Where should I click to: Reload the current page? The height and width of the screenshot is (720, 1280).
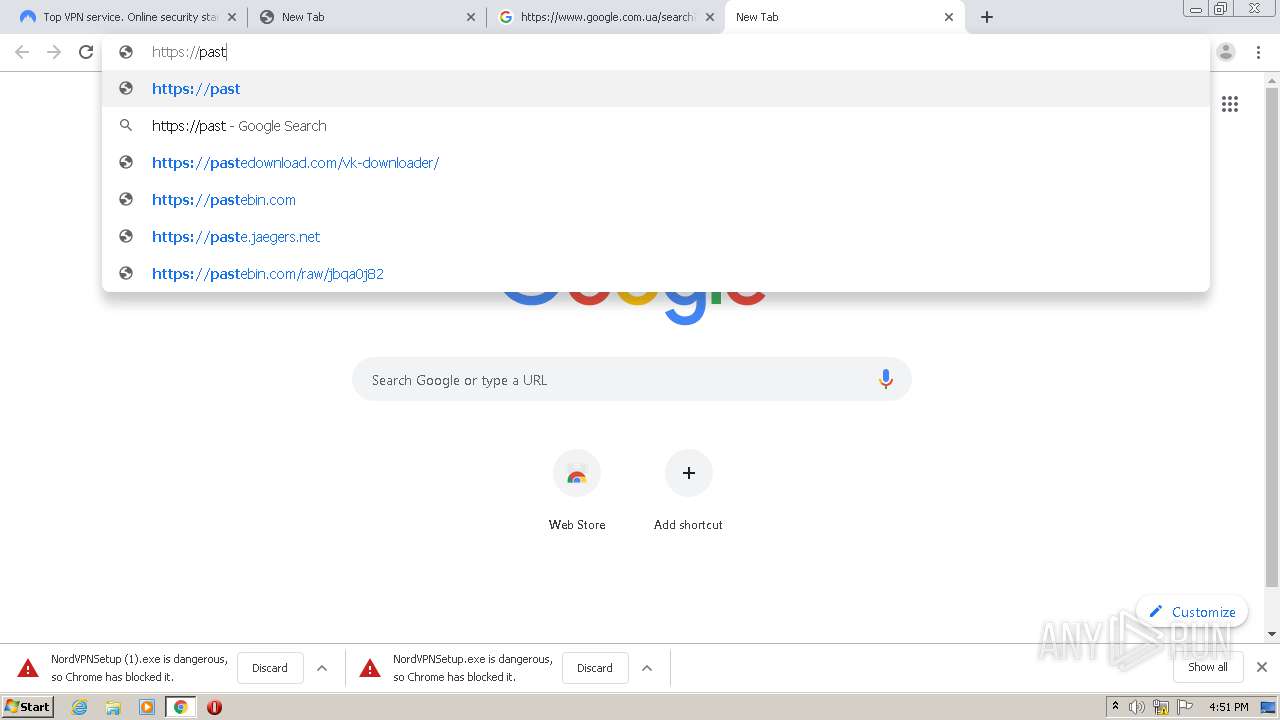point(86,52)
